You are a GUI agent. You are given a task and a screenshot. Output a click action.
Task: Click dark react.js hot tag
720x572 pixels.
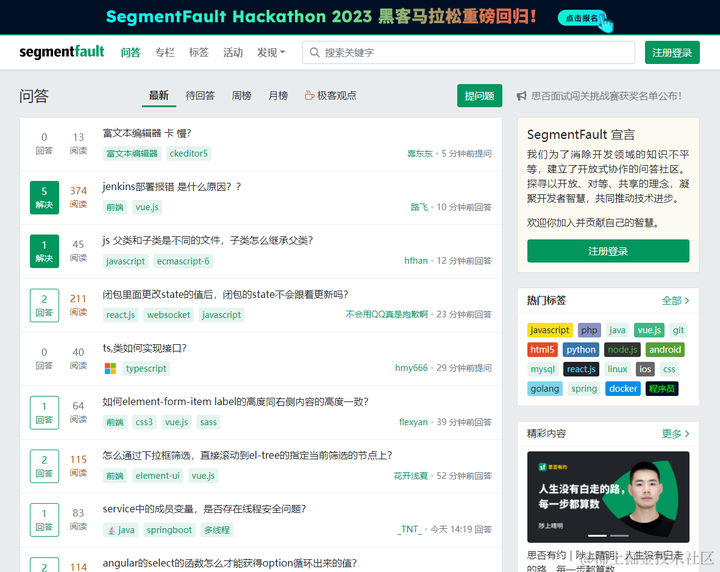click(x=581, y=369)
